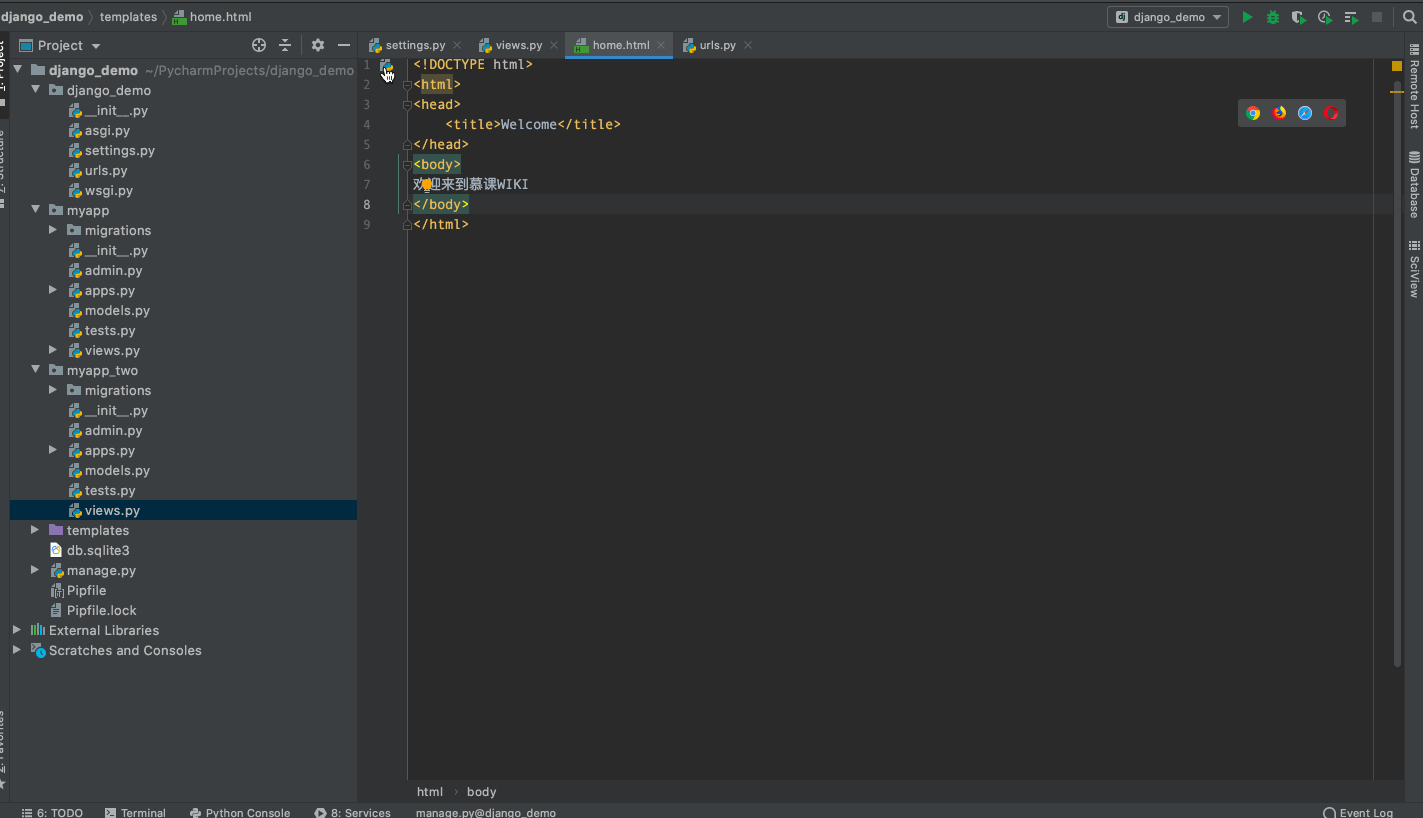1423x818 pixels.
Task: Expand apps.py under myapp
Action: click(53, 290)
